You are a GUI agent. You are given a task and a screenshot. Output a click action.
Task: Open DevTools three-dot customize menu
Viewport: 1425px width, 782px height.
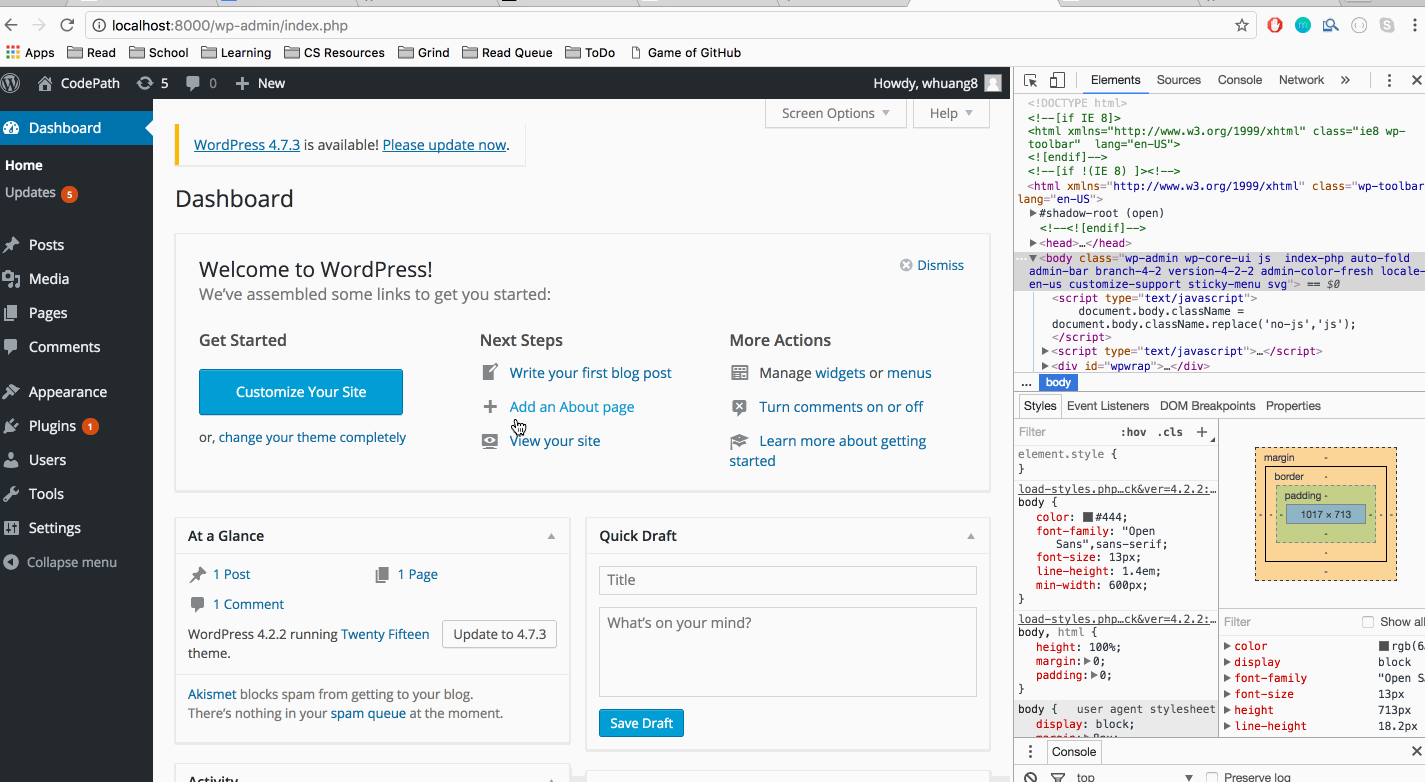pos(1389,80)
